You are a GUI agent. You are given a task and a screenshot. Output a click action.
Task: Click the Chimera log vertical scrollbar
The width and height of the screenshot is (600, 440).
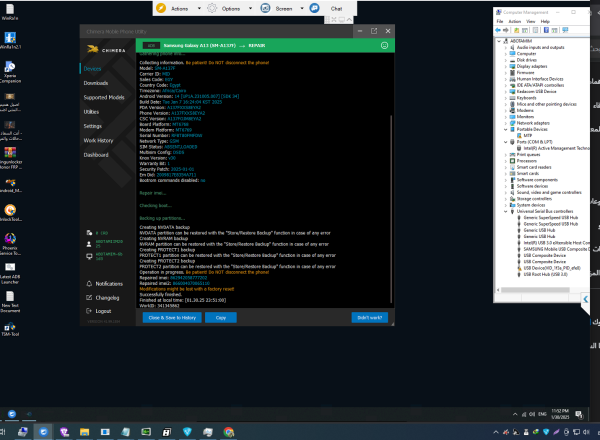[x=391, y=209]
